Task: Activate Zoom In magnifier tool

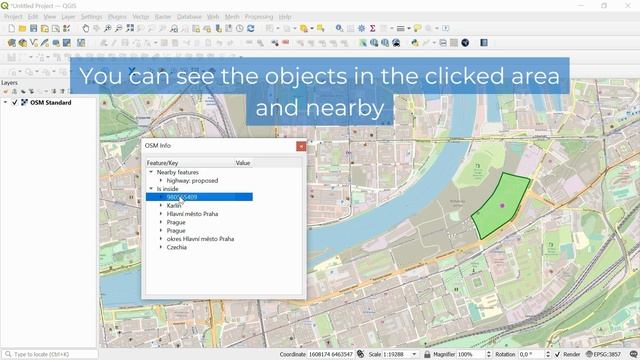Action: pos(107,28)
